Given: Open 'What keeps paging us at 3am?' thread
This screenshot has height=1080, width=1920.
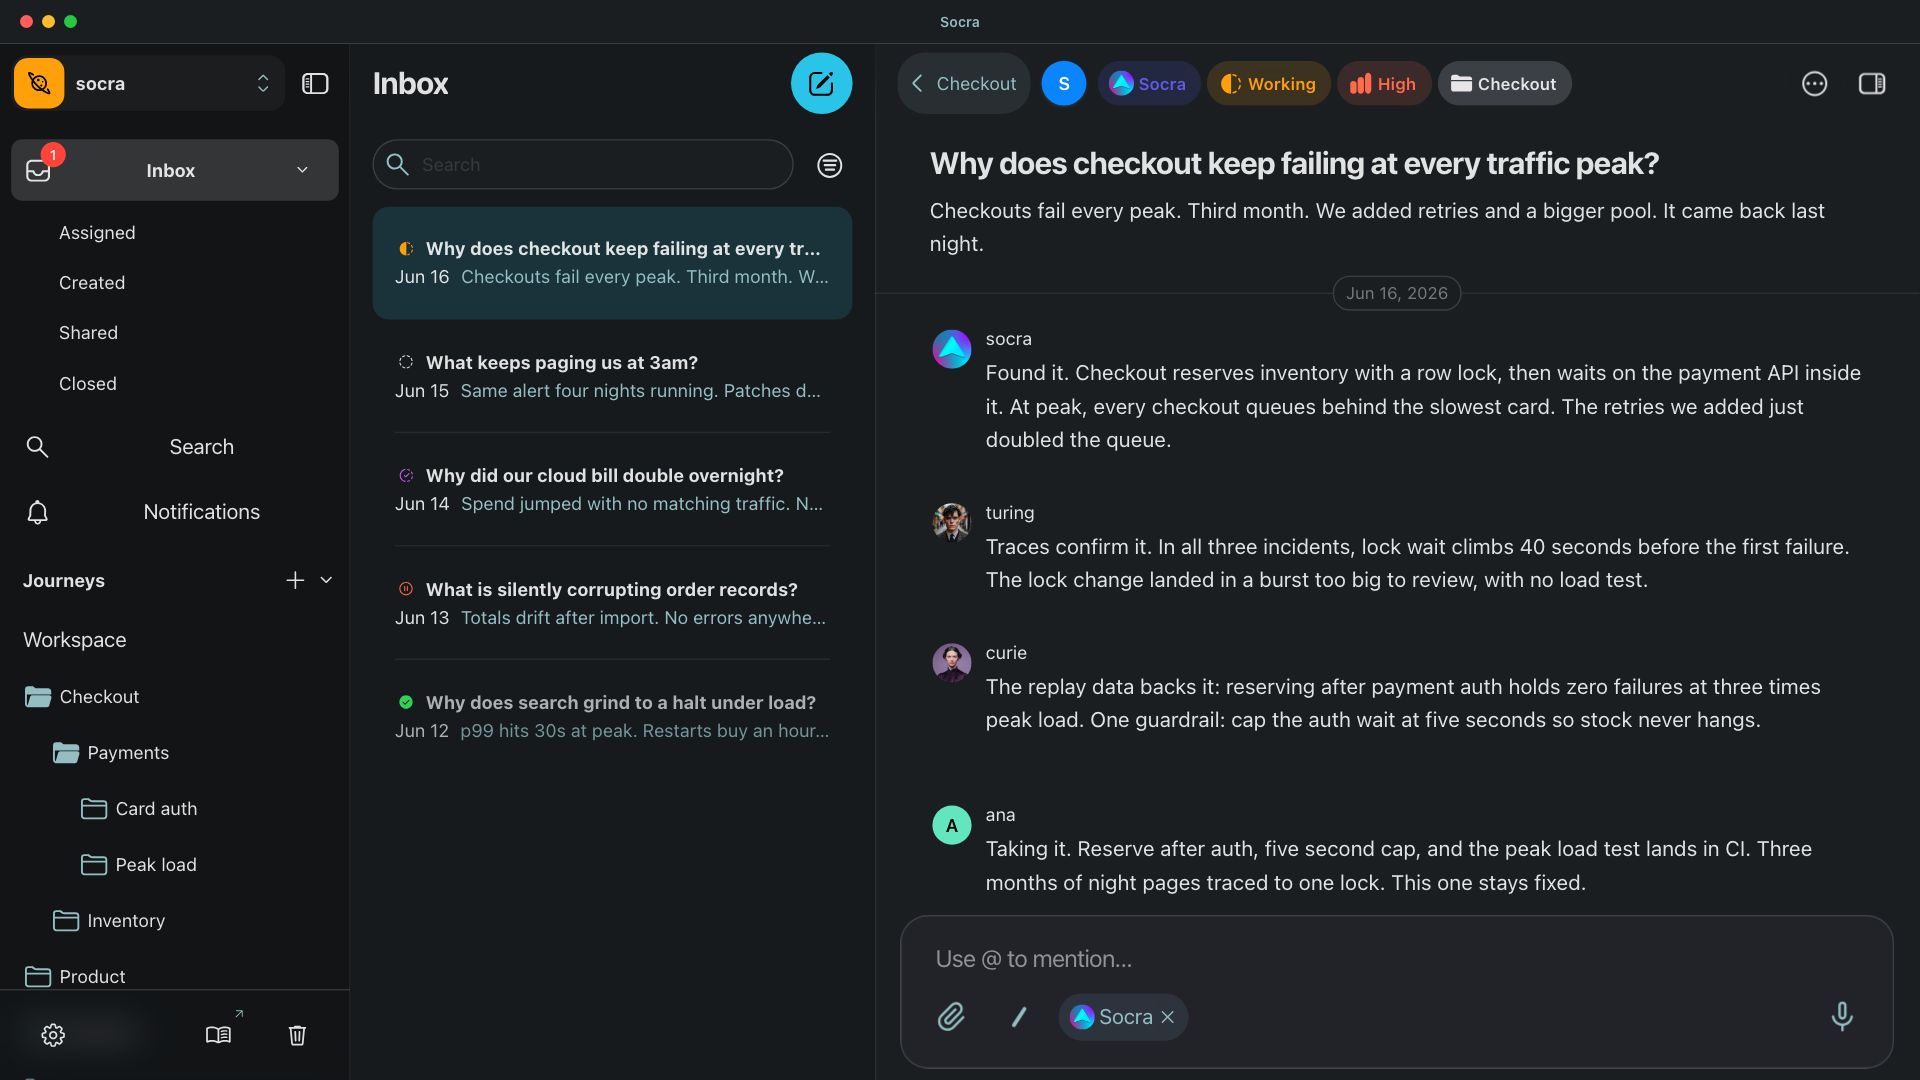Looking at the screenshot, I should (x=612, y=376).
